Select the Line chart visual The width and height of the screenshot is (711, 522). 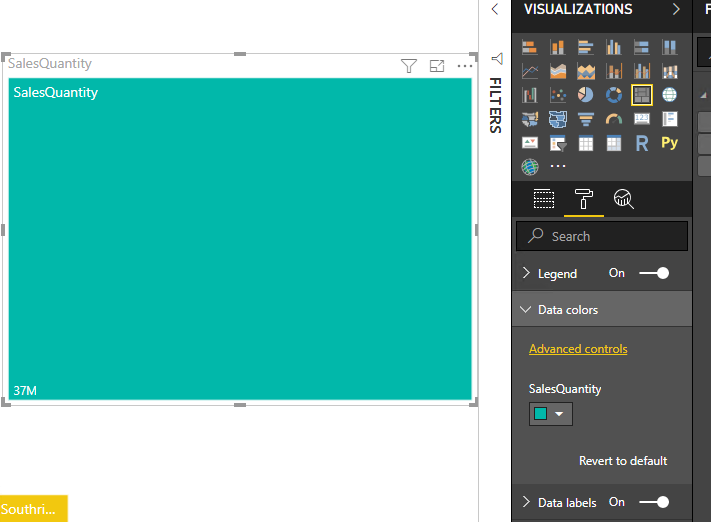point(530,71)
